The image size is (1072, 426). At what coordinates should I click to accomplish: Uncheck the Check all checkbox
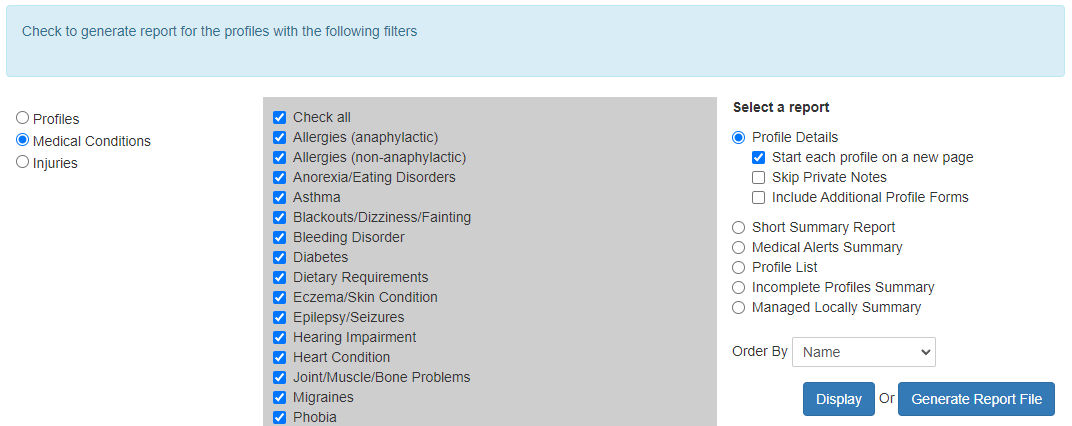pos(279,117)
